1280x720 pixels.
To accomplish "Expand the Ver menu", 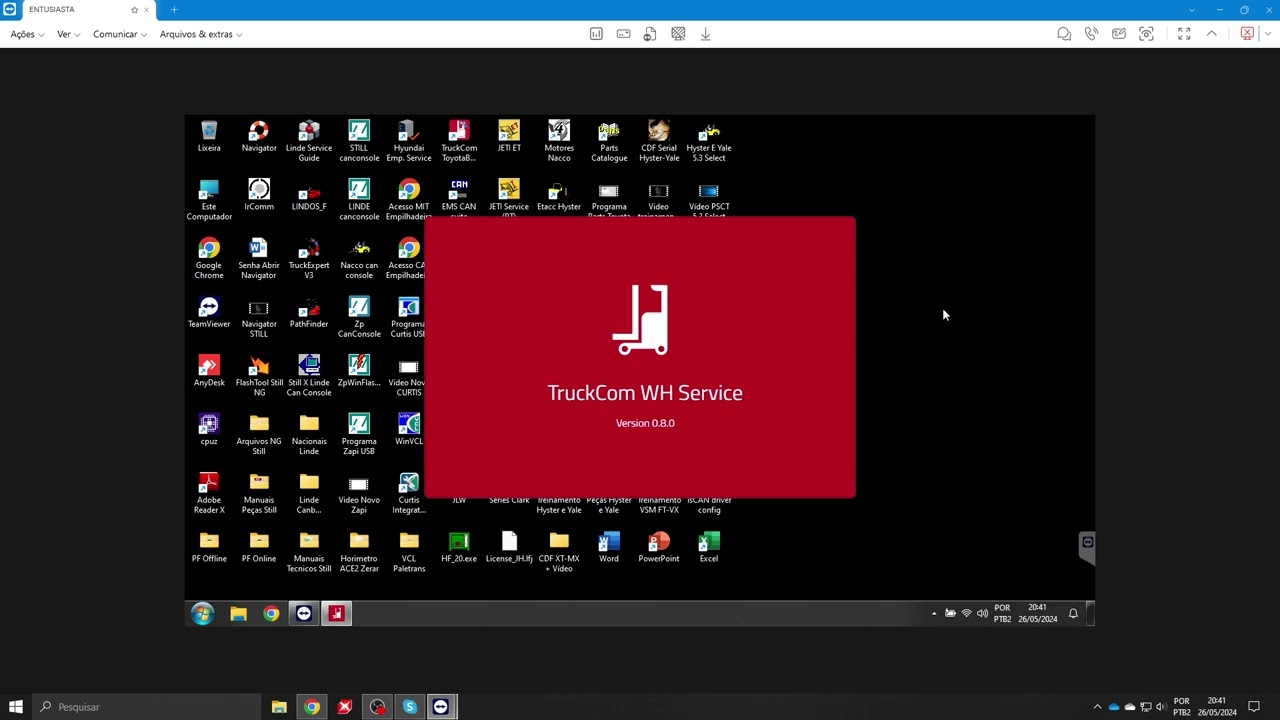I will click(x=69, y=34).
